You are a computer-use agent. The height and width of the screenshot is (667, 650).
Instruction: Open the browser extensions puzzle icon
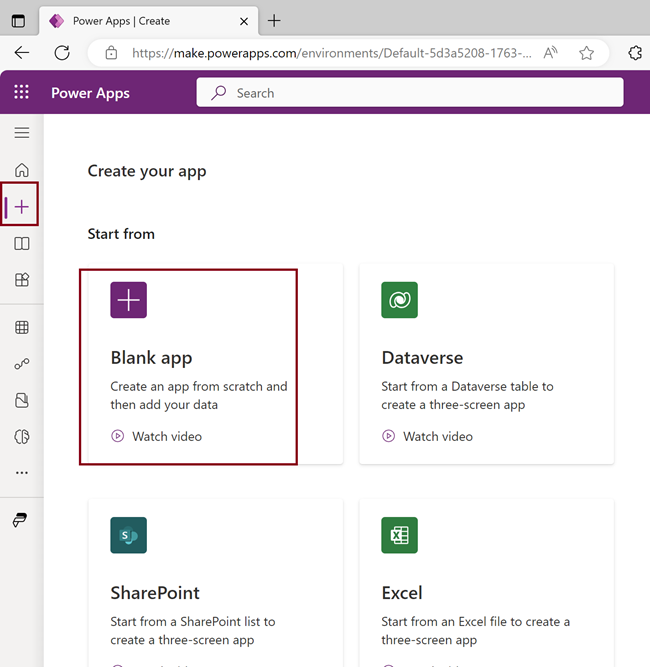coord(635,53)
